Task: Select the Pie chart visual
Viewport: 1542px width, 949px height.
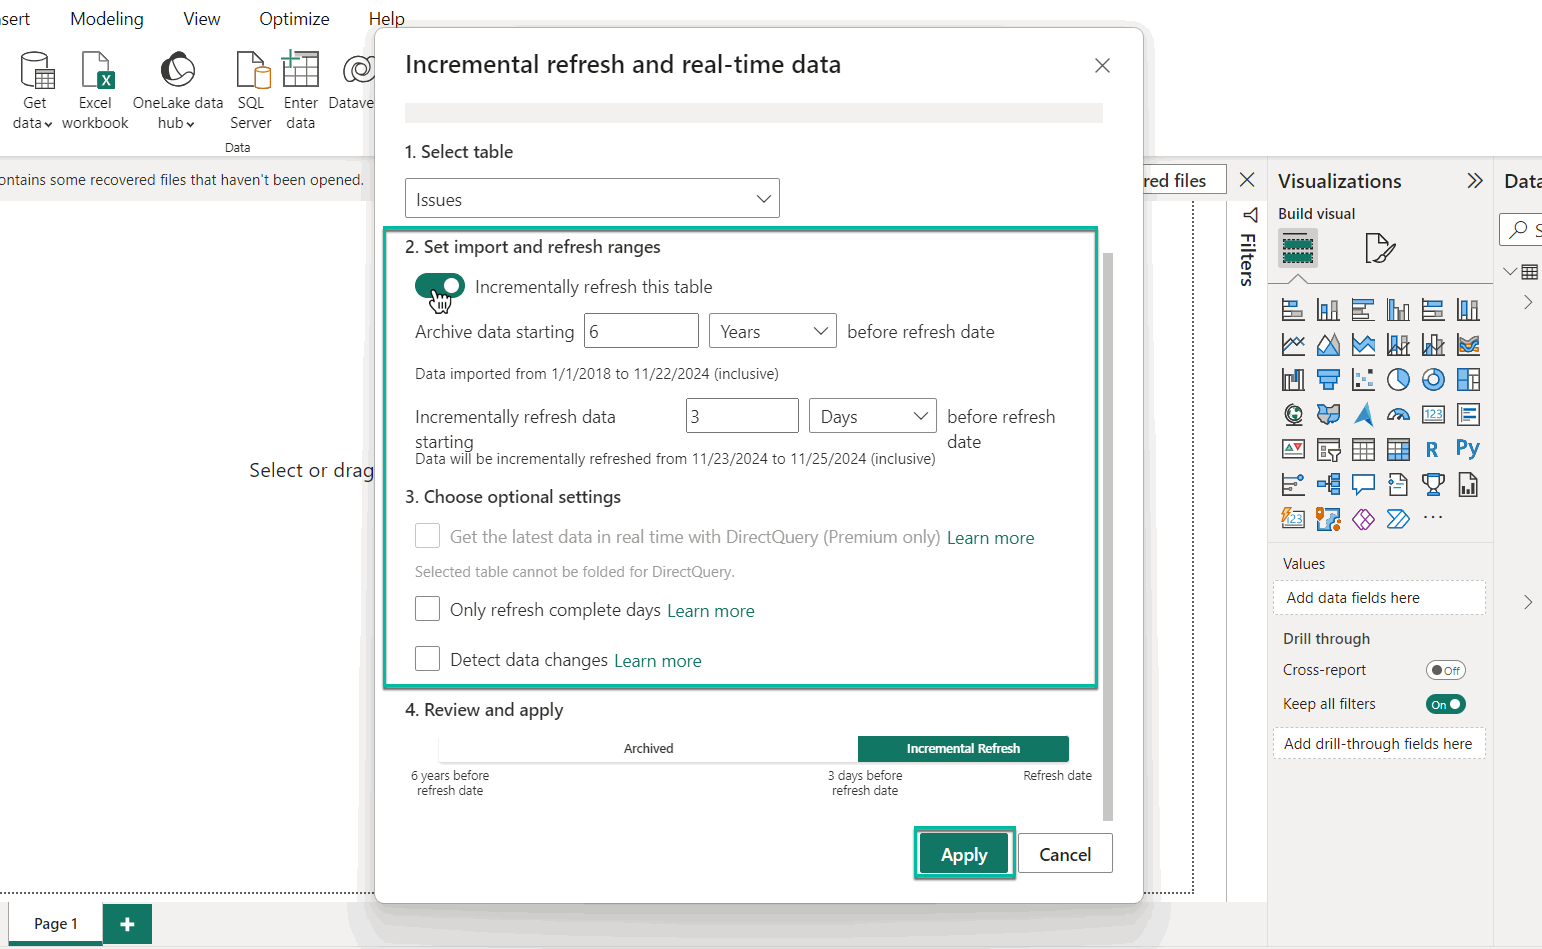Action: pos(1398,380)
